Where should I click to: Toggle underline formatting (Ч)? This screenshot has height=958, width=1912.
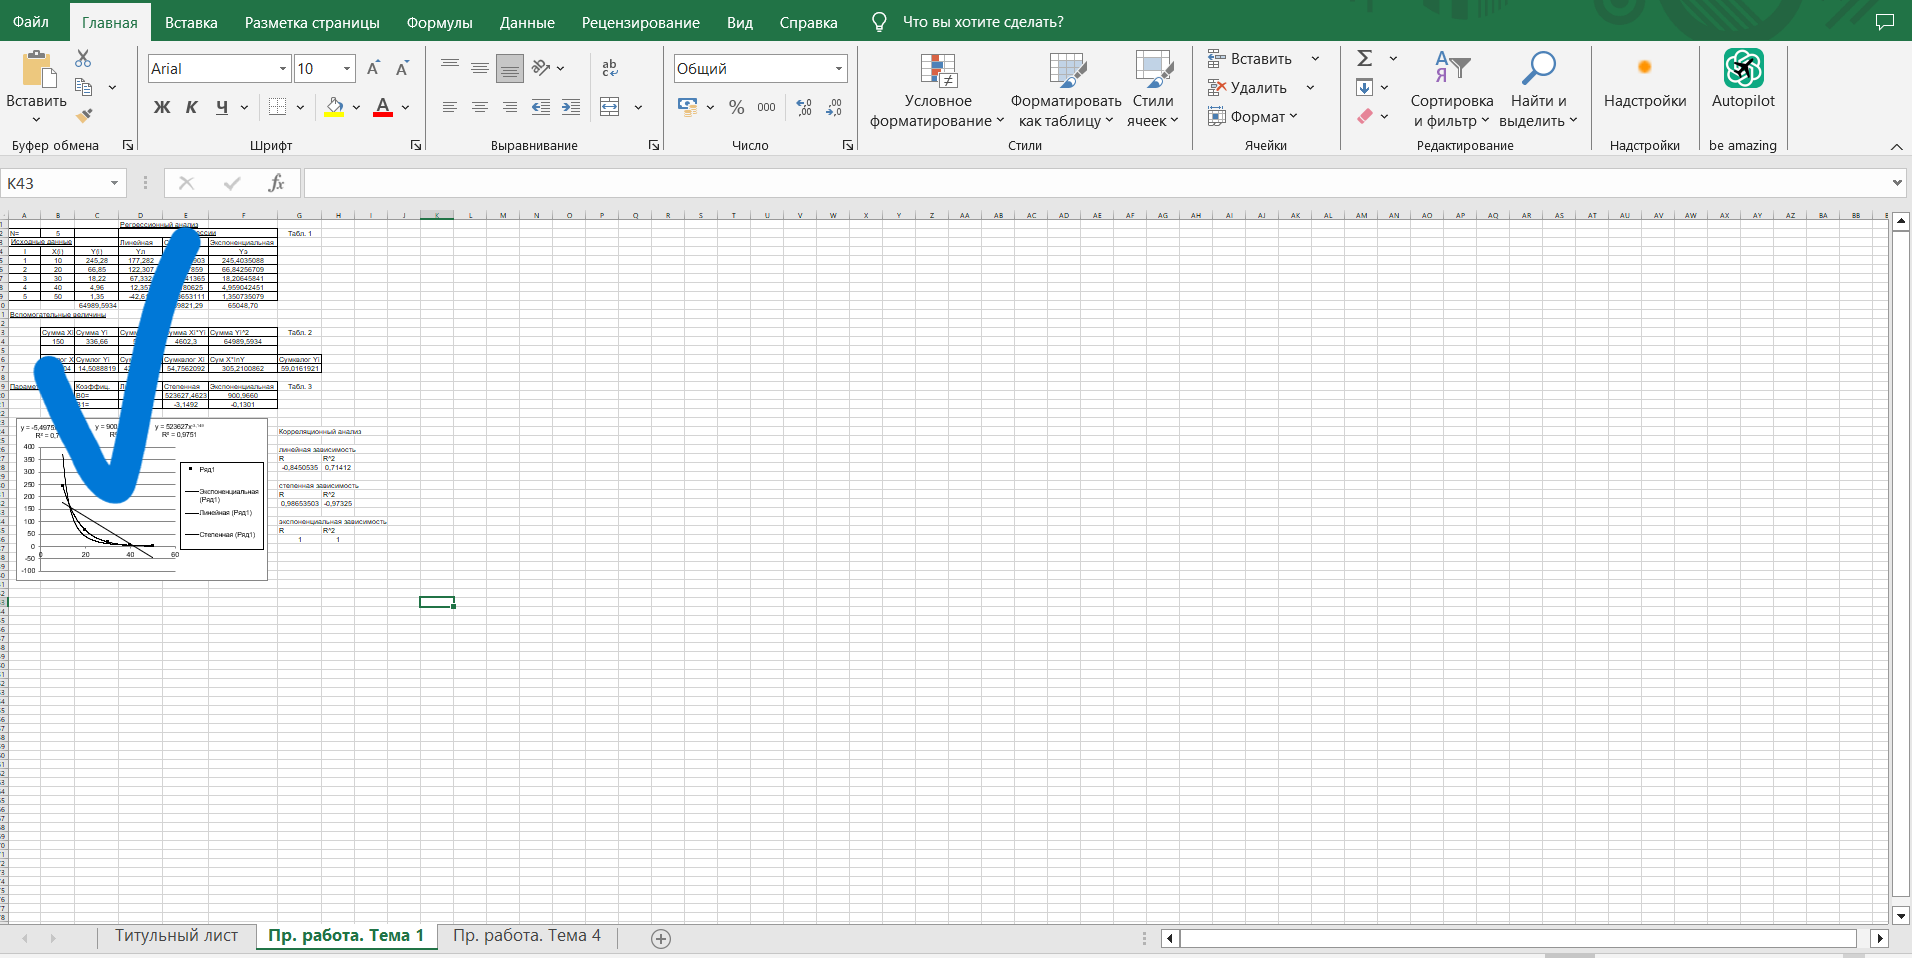pos(222,107)
